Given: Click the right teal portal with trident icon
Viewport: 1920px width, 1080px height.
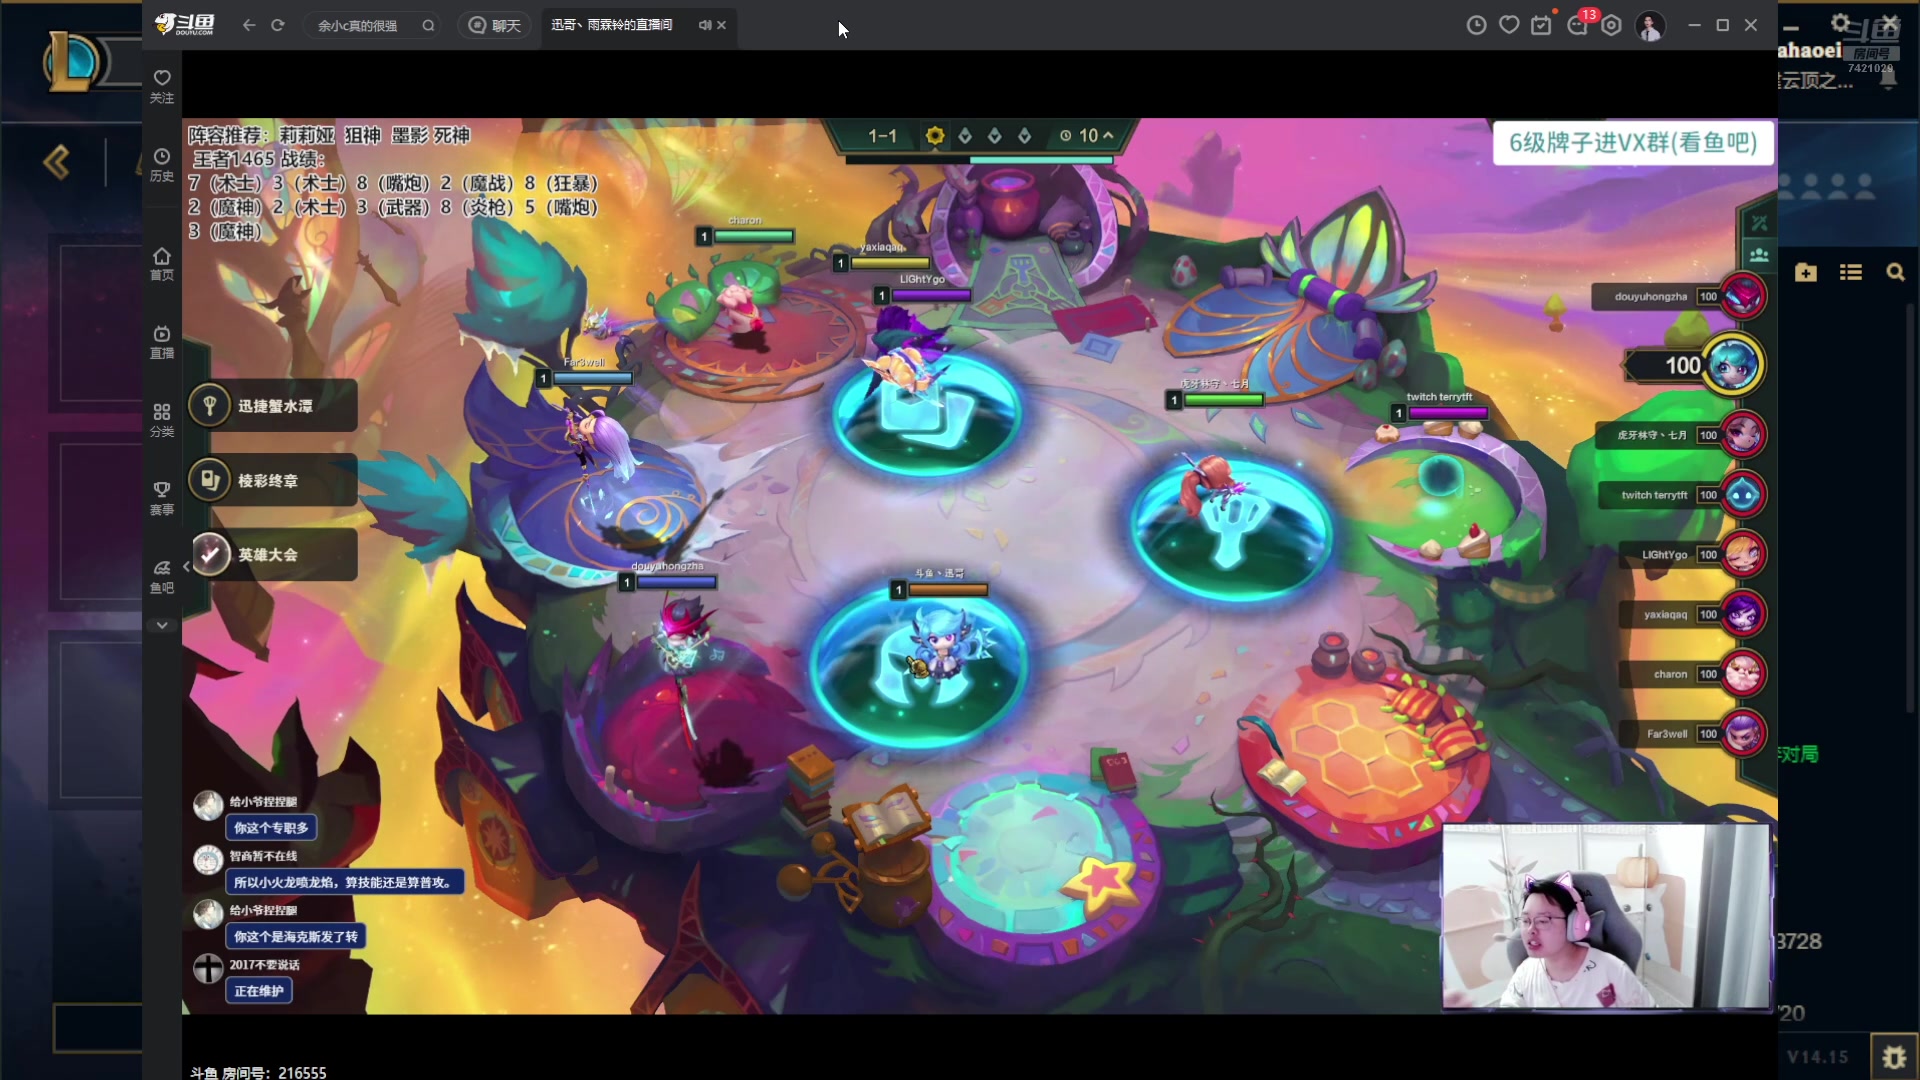Looking at the screenshot, I should pos(1231,528).
